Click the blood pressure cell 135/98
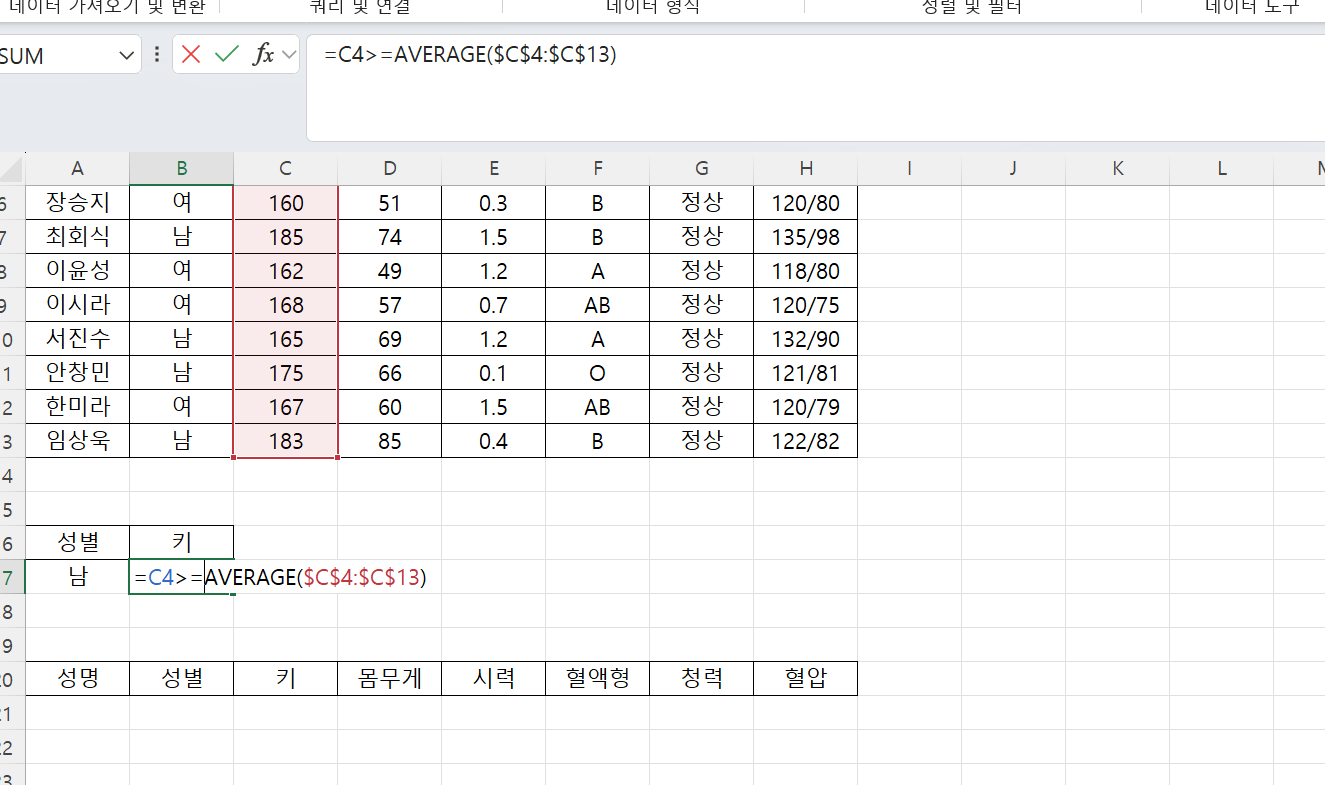The image size is (1325, 785). coord(806,237)
